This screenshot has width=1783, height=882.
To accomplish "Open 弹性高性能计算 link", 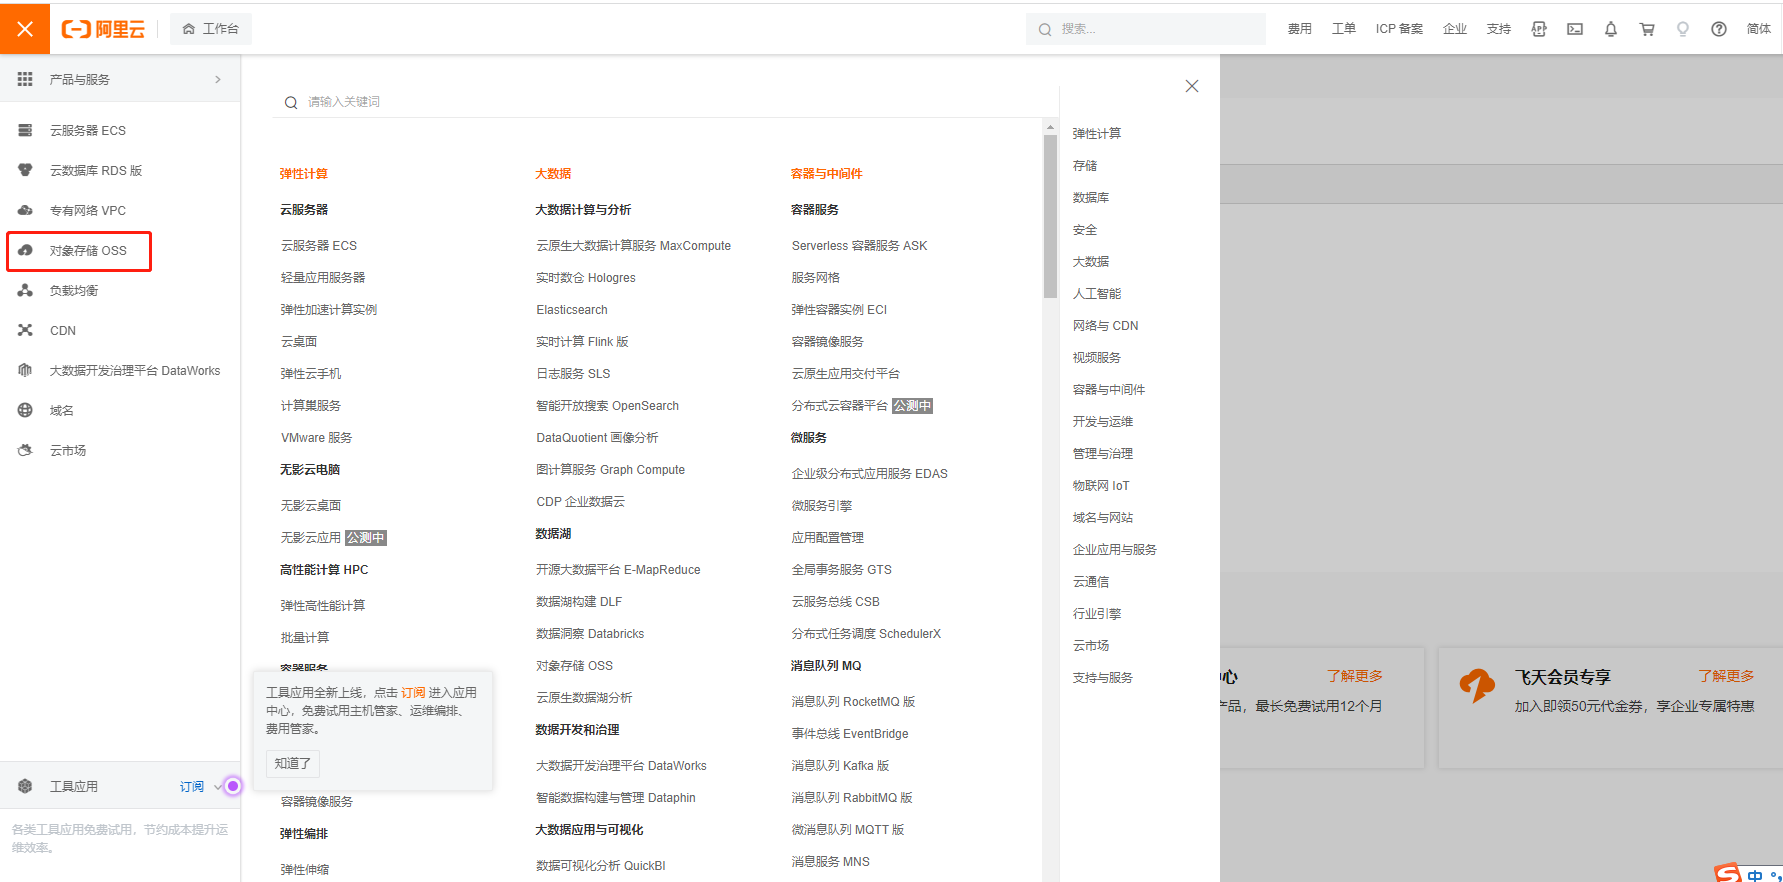I will pyautogui.click(x=323, y=606).
